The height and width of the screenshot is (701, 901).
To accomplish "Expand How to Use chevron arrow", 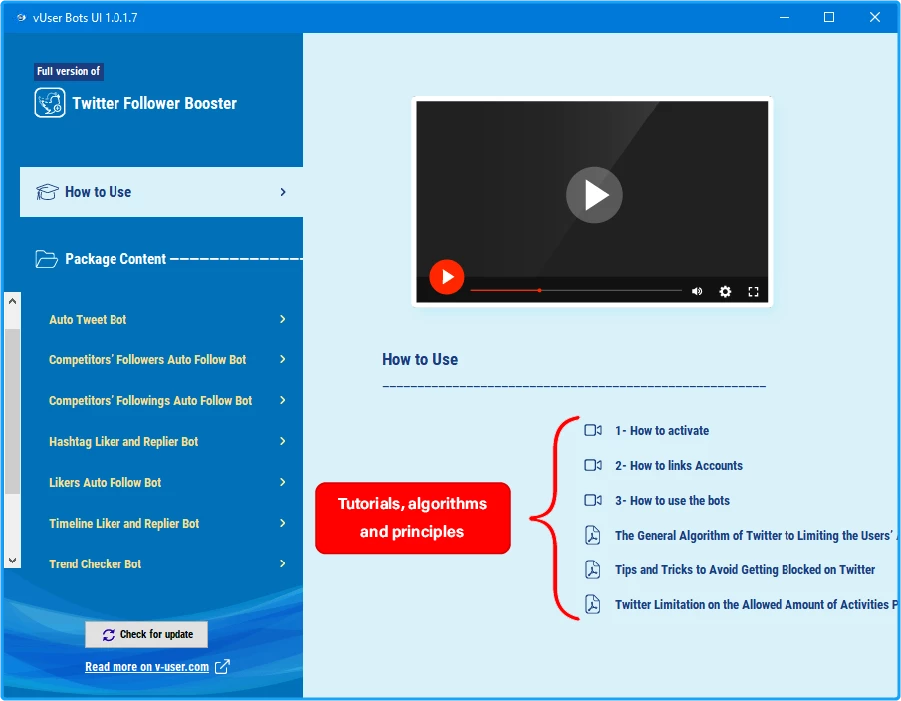I will pyautogui.click(x=283, y=192).
